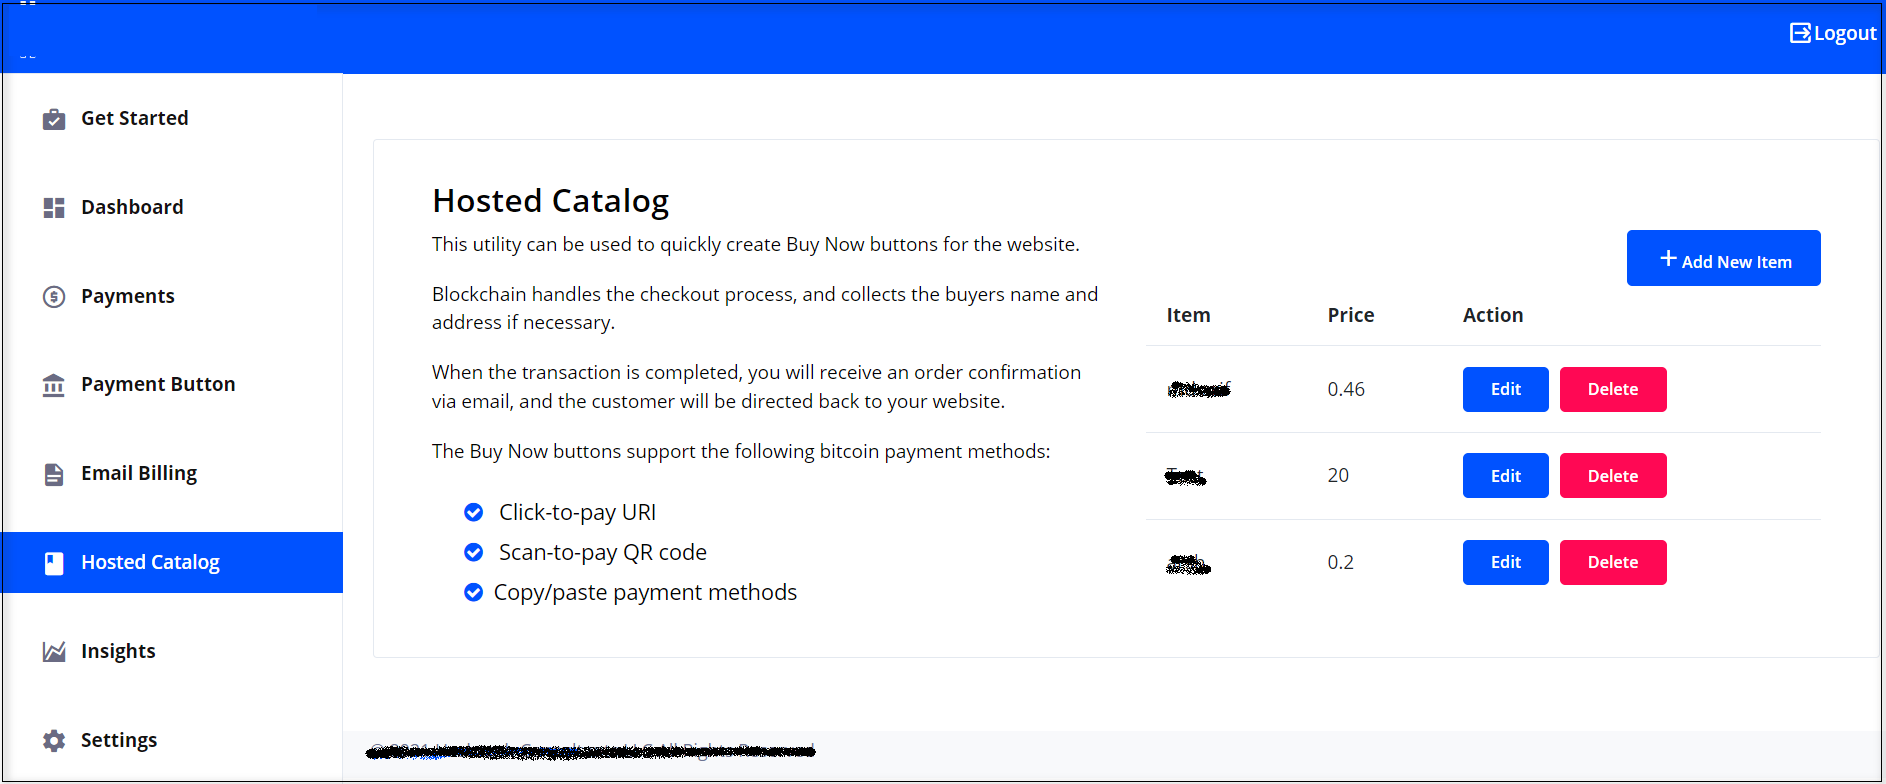Delete the item priced 20

1612,476
